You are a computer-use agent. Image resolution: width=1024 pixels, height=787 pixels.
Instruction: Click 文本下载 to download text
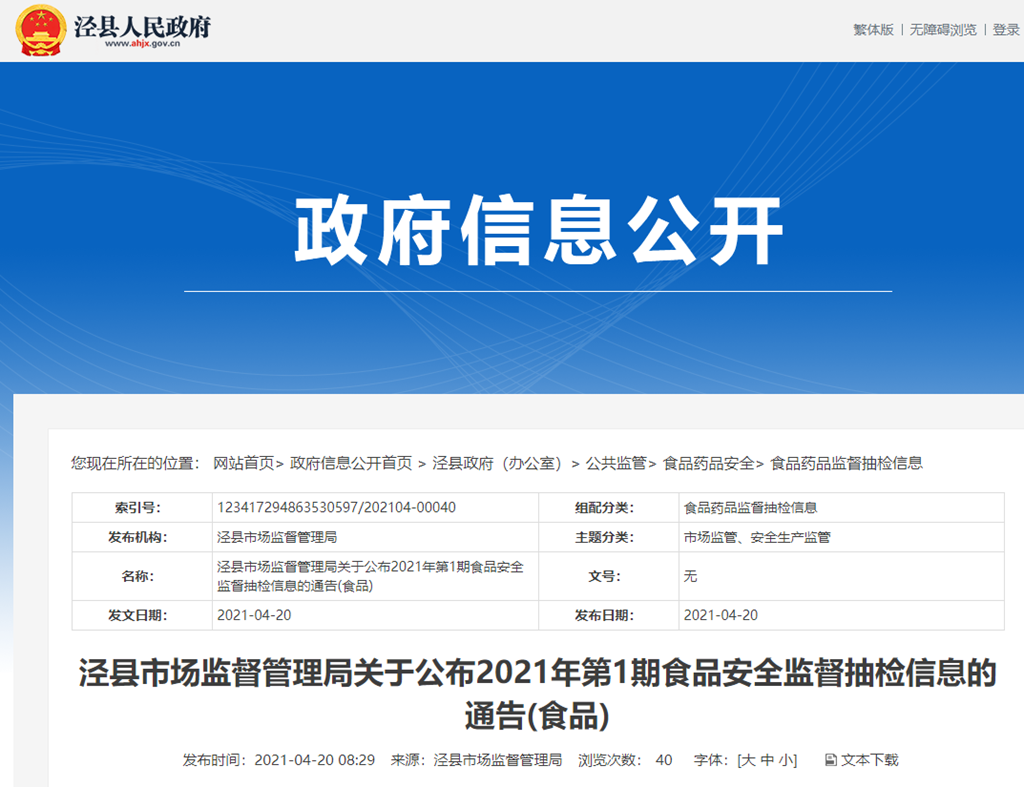pos(869,760)
